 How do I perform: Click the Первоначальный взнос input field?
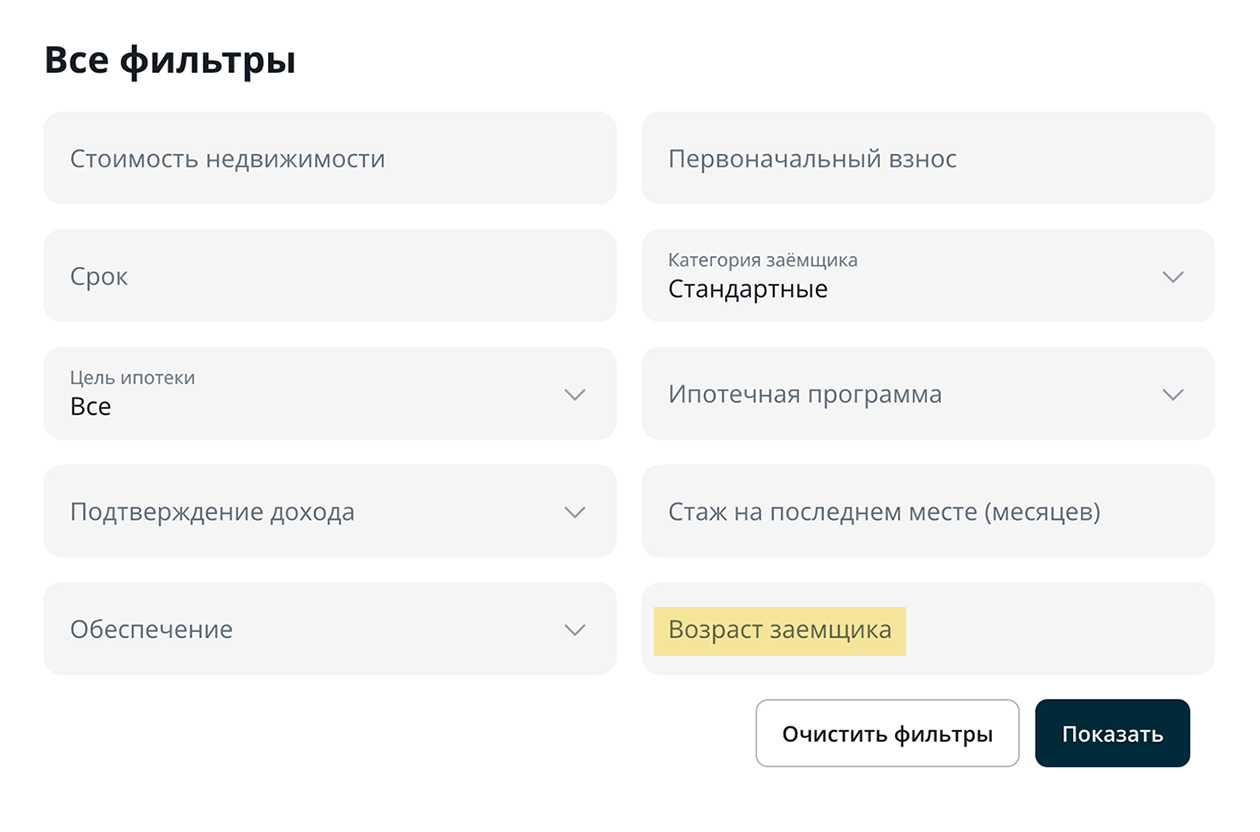pyautogui.click(x=928, y=158)
